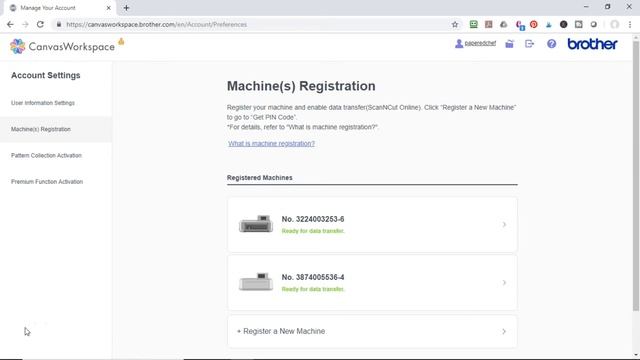
Task: Click the projects folder icon in header
Action: pos(509,44)
